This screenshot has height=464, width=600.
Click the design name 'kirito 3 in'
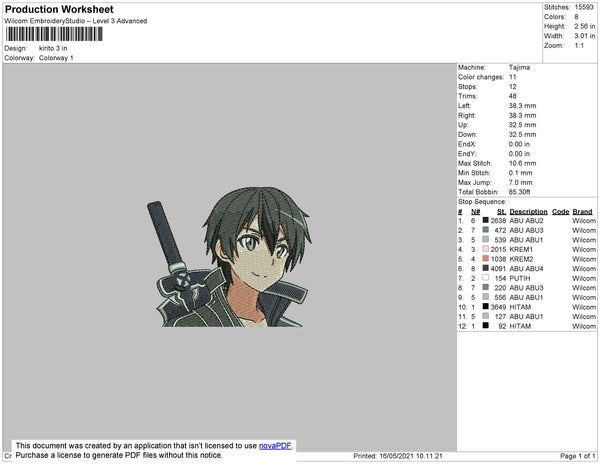coord(53,48)
